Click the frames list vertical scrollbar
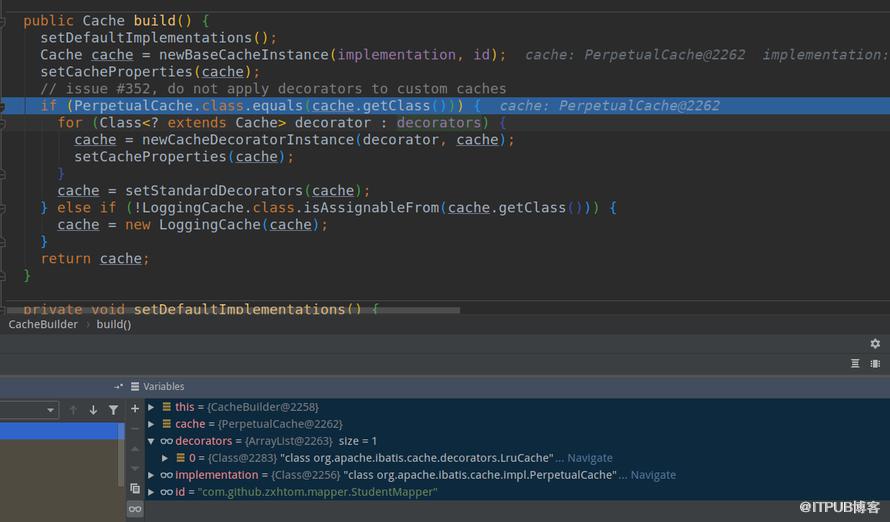 tap(121, 454)
